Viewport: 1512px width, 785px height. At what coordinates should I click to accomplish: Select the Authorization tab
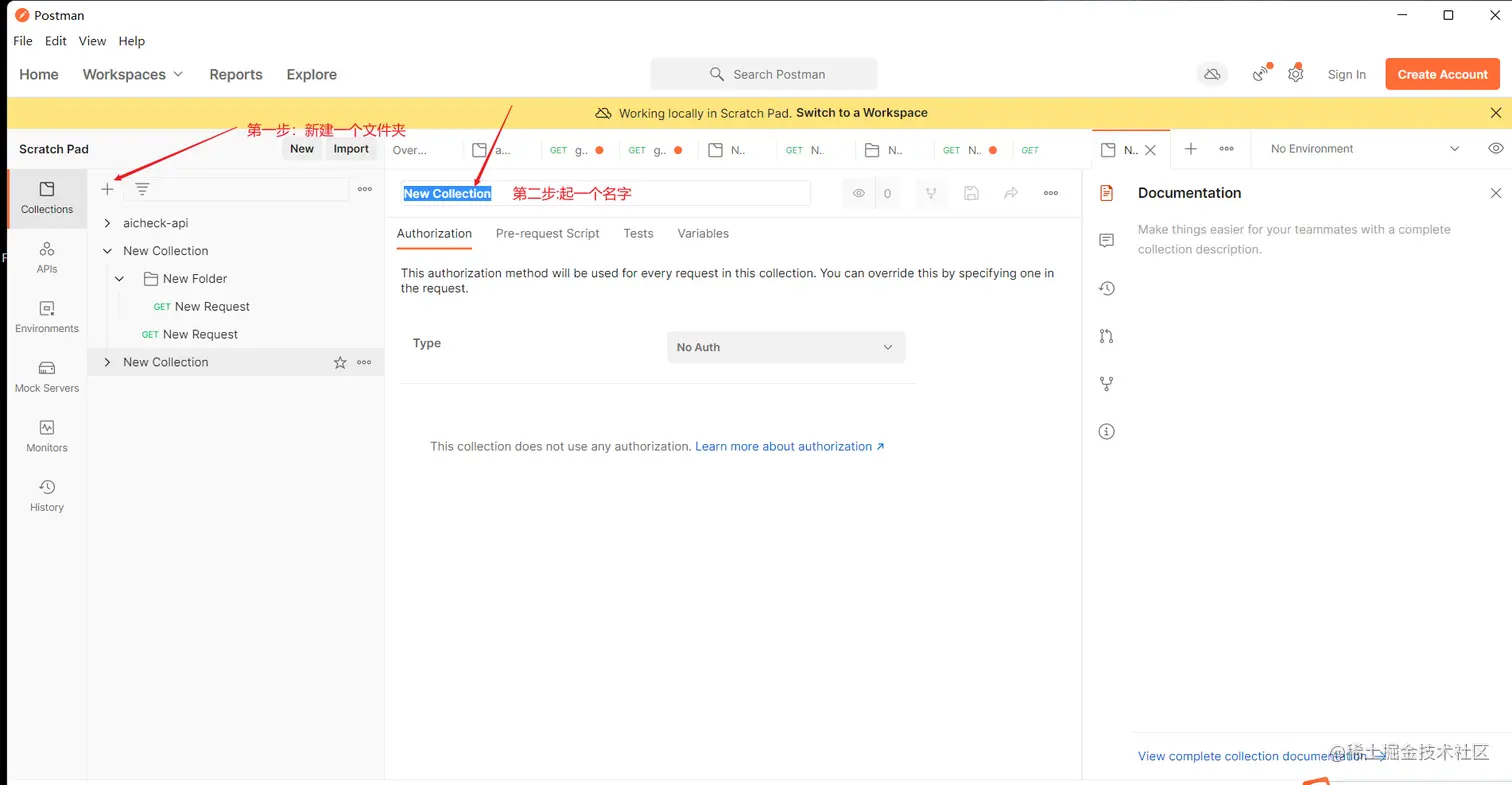[434, 233]
